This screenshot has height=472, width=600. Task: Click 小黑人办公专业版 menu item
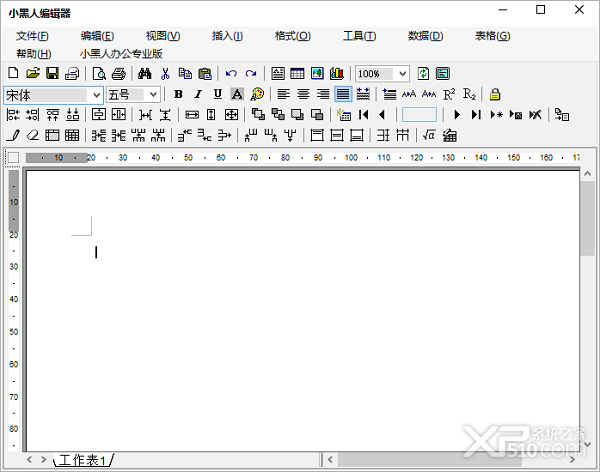[121, 54]
